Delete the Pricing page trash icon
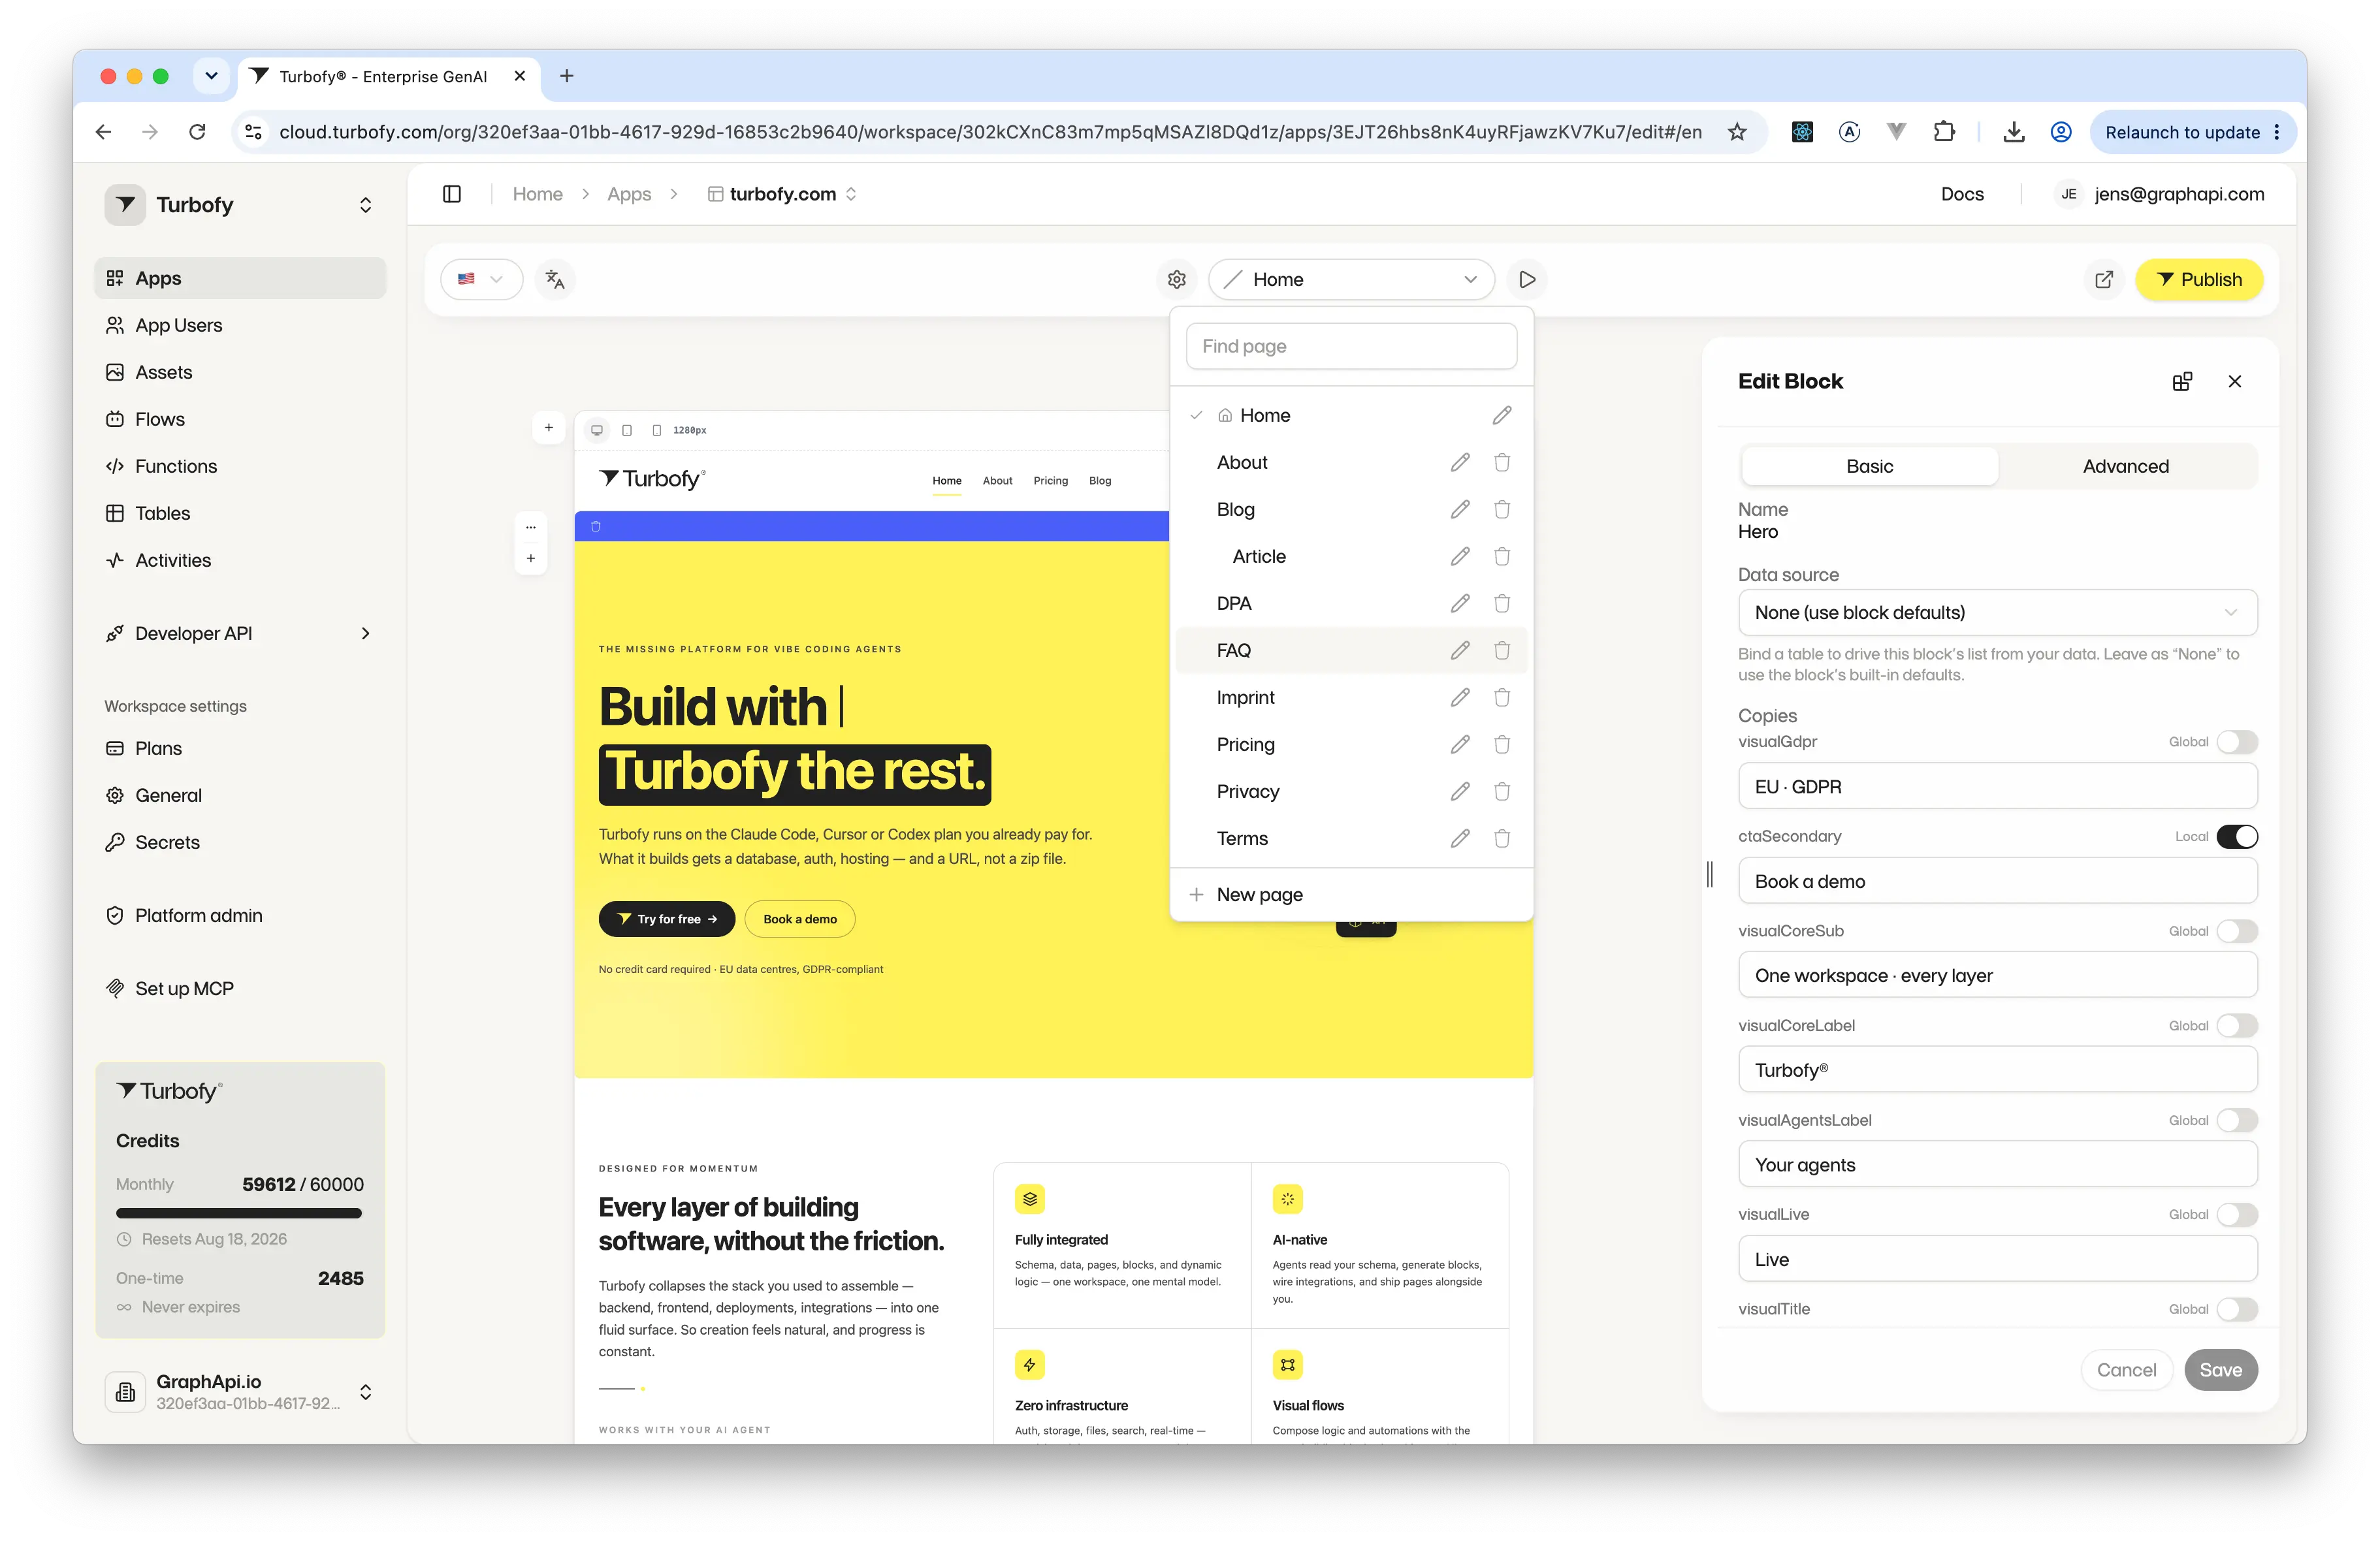This screenshot has height=1541, width=2380. [1502, 744]
